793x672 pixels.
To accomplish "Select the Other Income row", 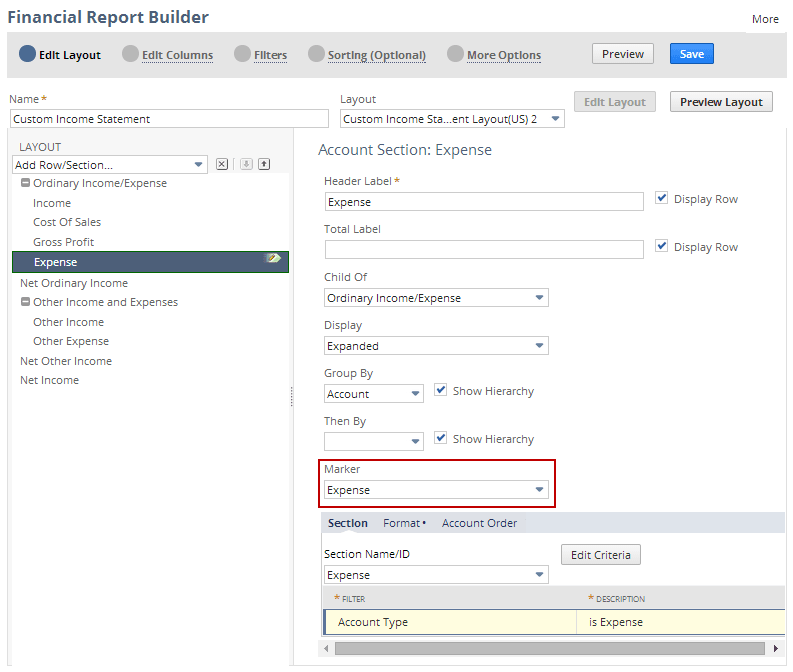I will click(x=68, y=322).
